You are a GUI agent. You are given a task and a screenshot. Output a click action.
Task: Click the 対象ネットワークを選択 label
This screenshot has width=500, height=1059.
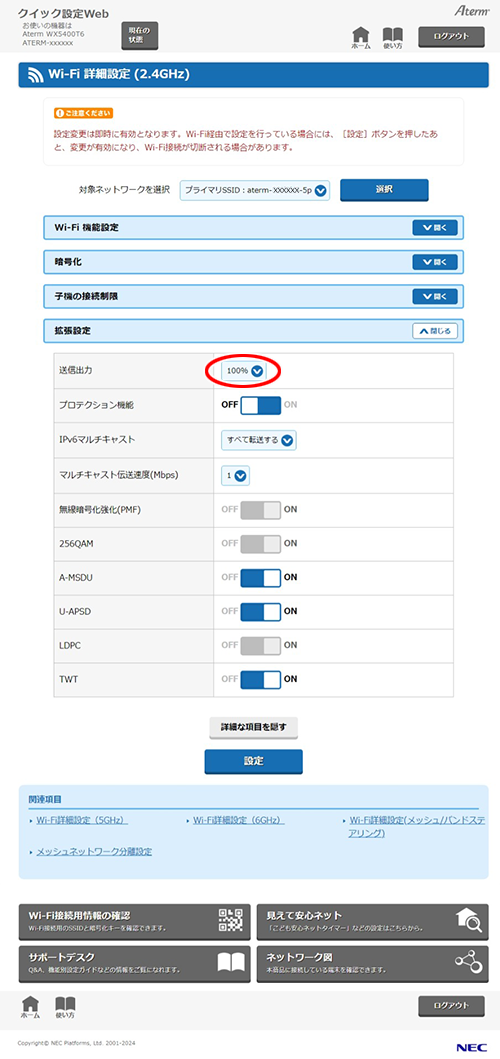pyautogui.click(x=125, y=191)
